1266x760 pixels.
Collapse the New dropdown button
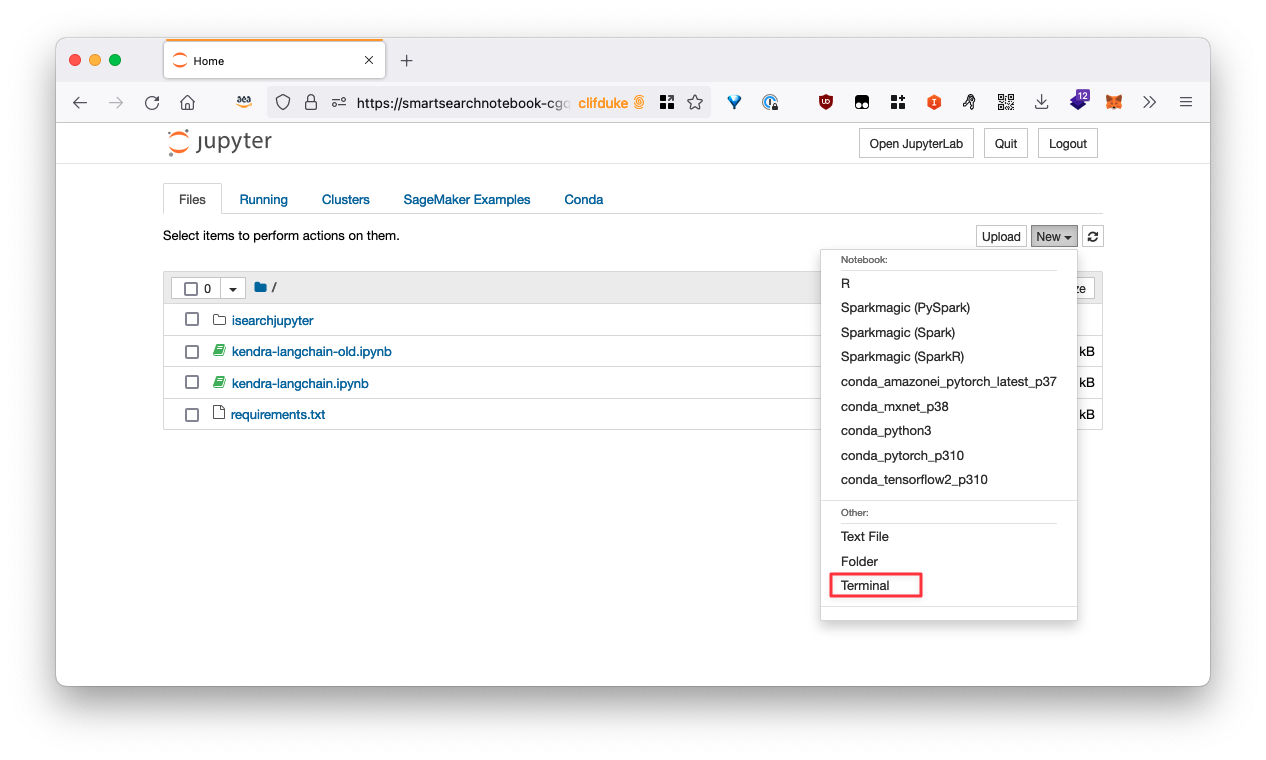coord(1054,237)
